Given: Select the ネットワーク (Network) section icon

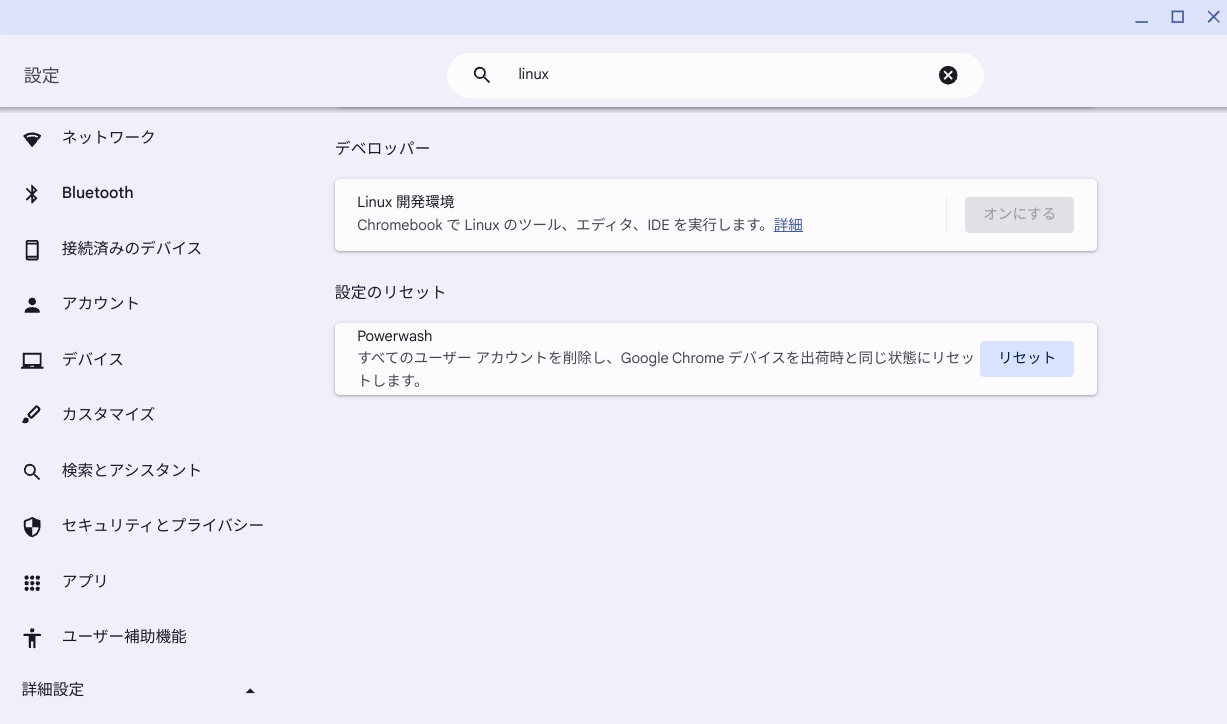Looking at the screenshot, I should (x=32, y=138).
